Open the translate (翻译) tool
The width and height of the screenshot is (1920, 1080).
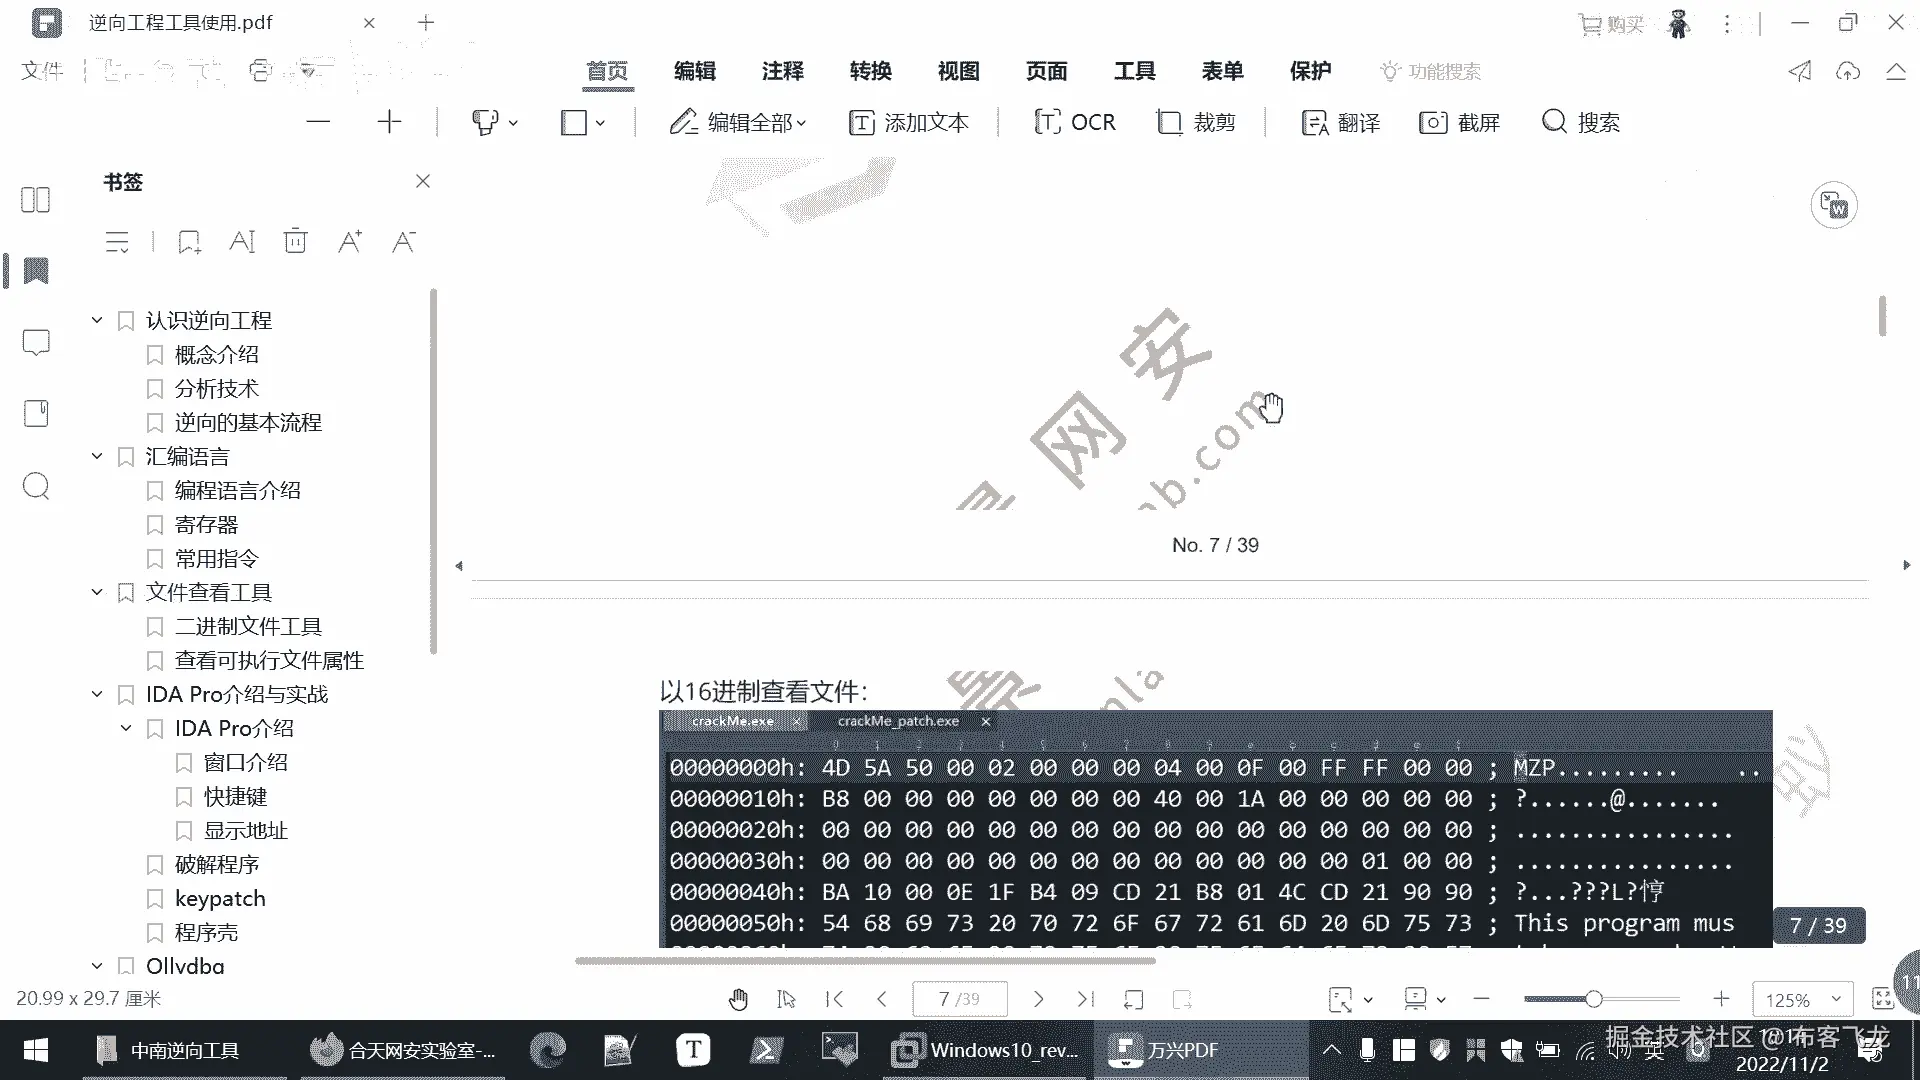1340,122
